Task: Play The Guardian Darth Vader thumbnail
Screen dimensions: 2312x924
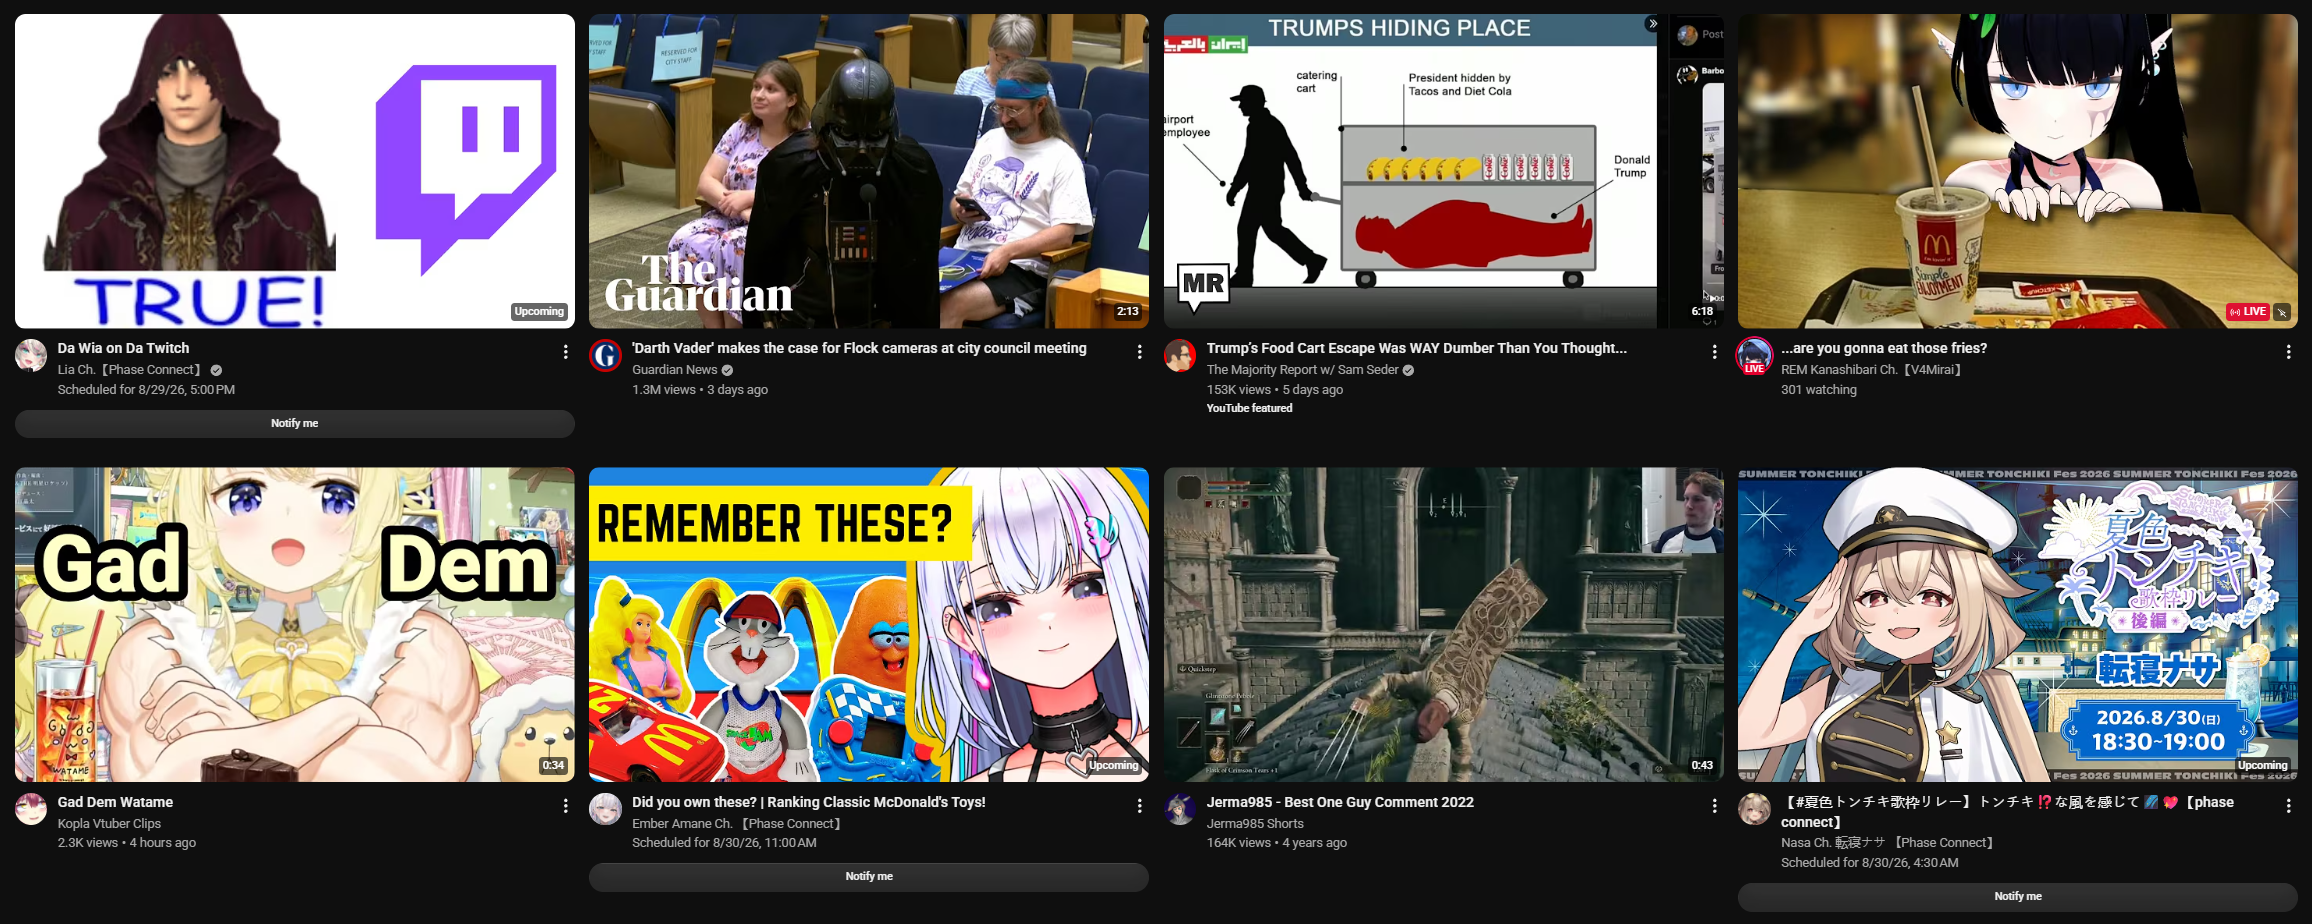Action: [x=869, y=171]
